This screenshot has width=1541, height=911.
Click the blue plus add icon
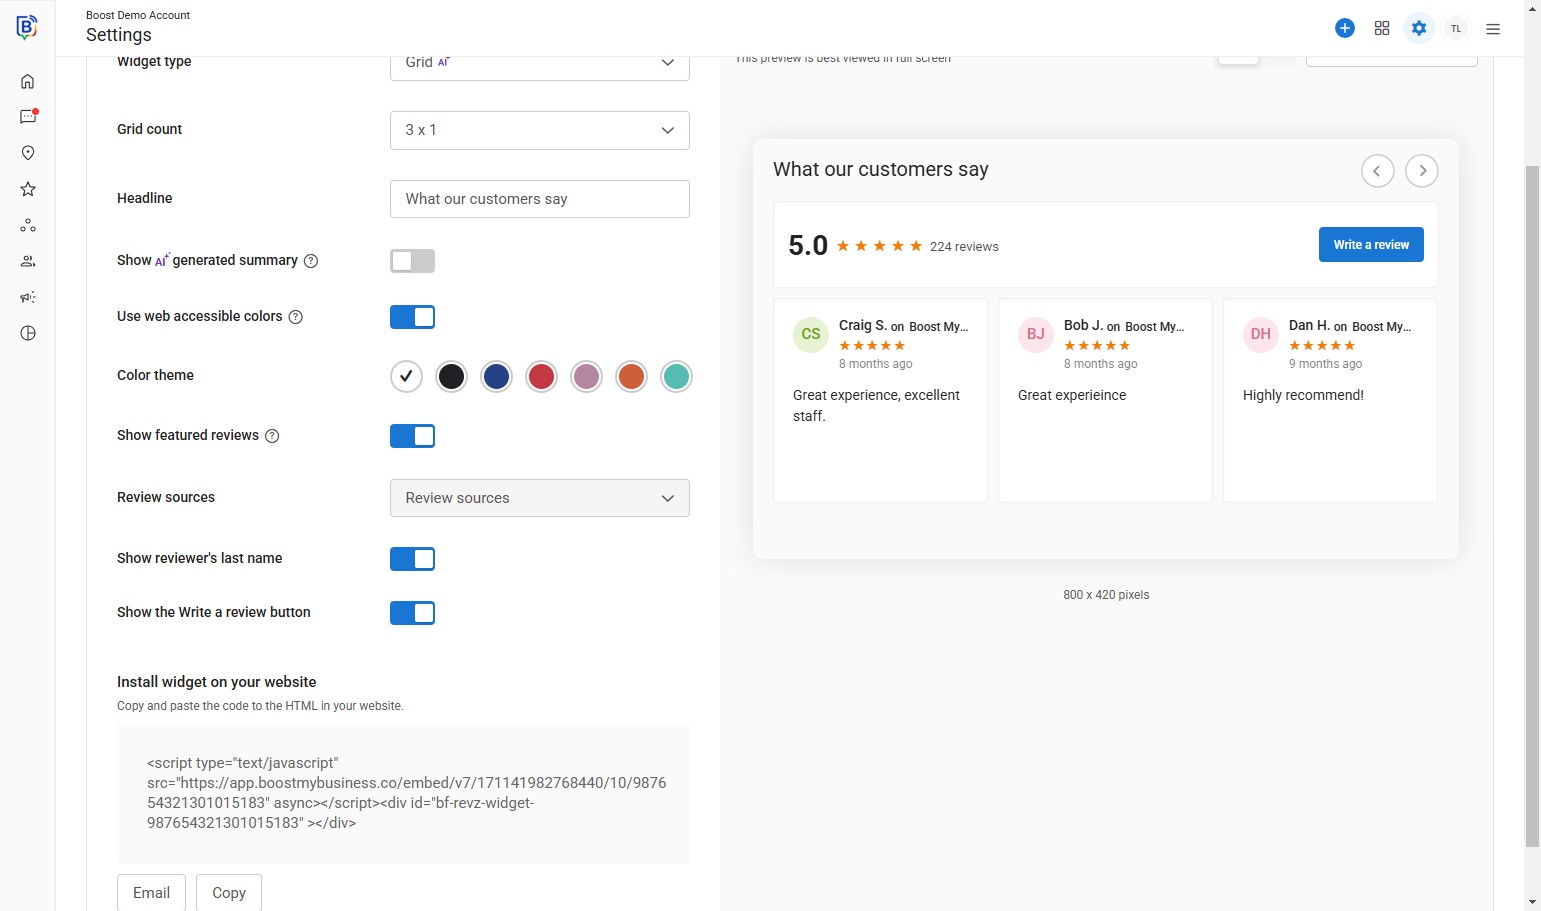tap(1345, 28)
